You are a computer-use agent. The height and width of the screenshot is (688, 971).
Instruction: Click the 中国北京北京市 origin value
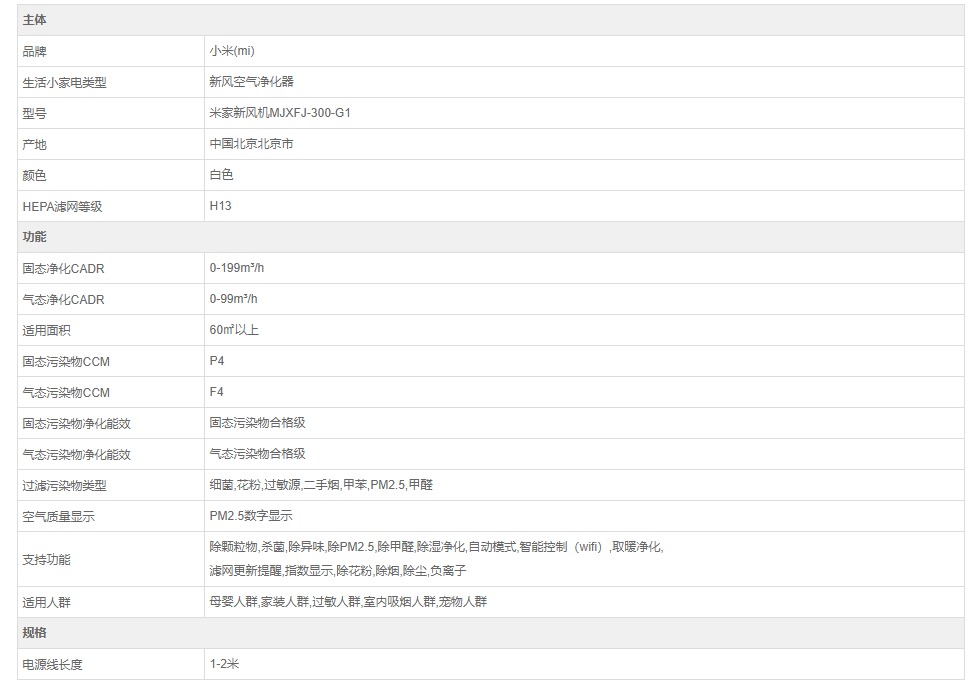[x=251, y=144]
